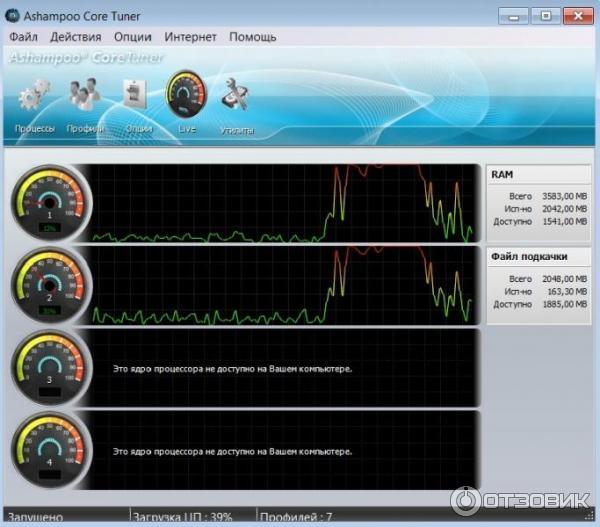Click RAM used value 2042,00 MB
The image size is (600, 527).
tap(564, 209)
